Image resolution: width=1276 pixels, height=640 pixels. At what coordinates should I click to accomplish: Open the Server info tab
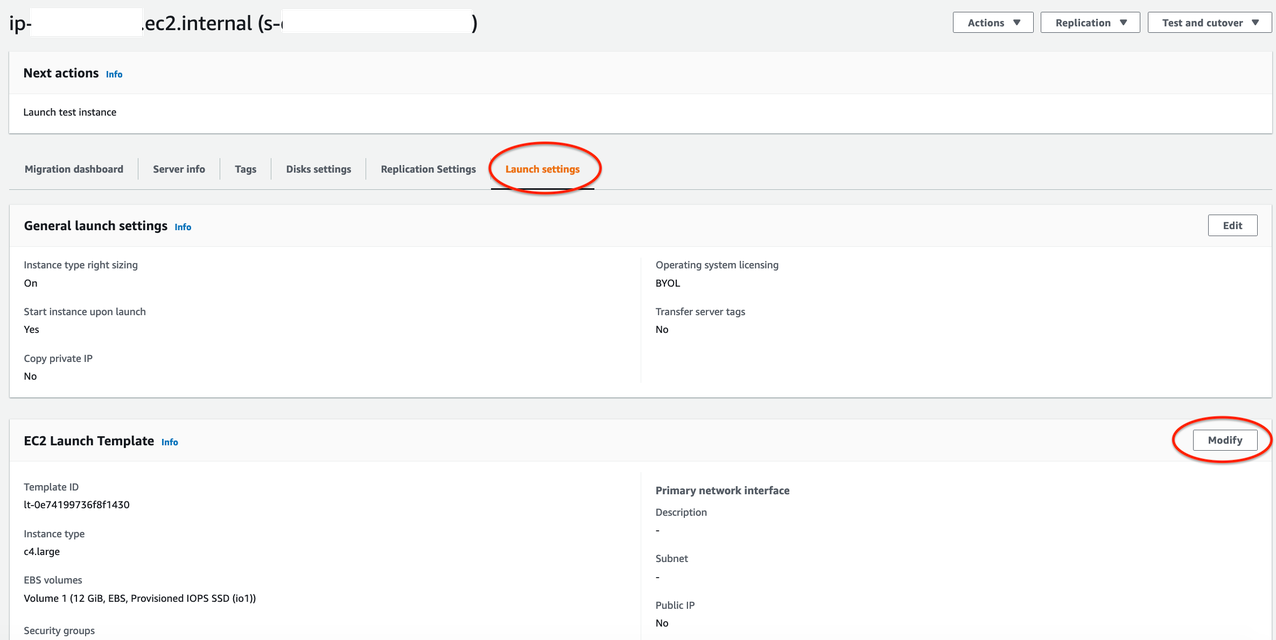pos(178,169)
